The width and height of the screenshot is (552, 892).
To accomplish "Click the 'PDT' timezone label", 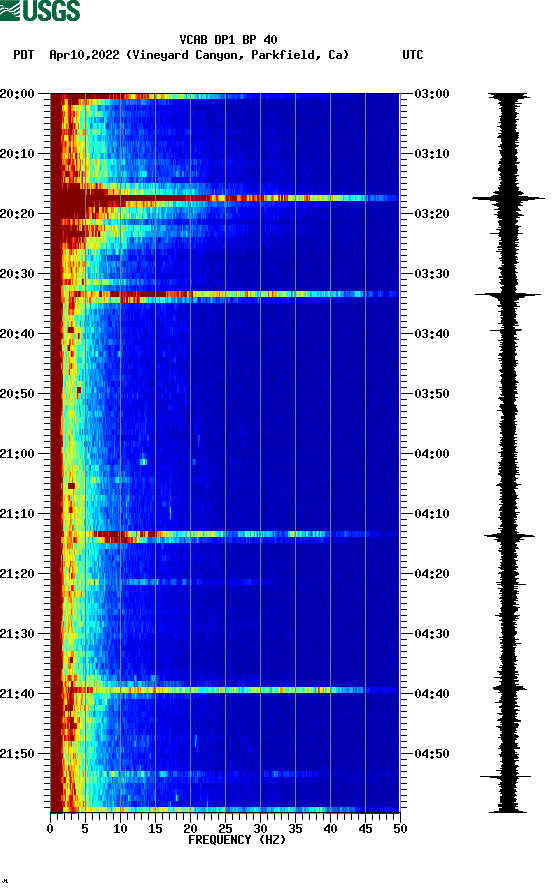I will (x=23, y=55).
